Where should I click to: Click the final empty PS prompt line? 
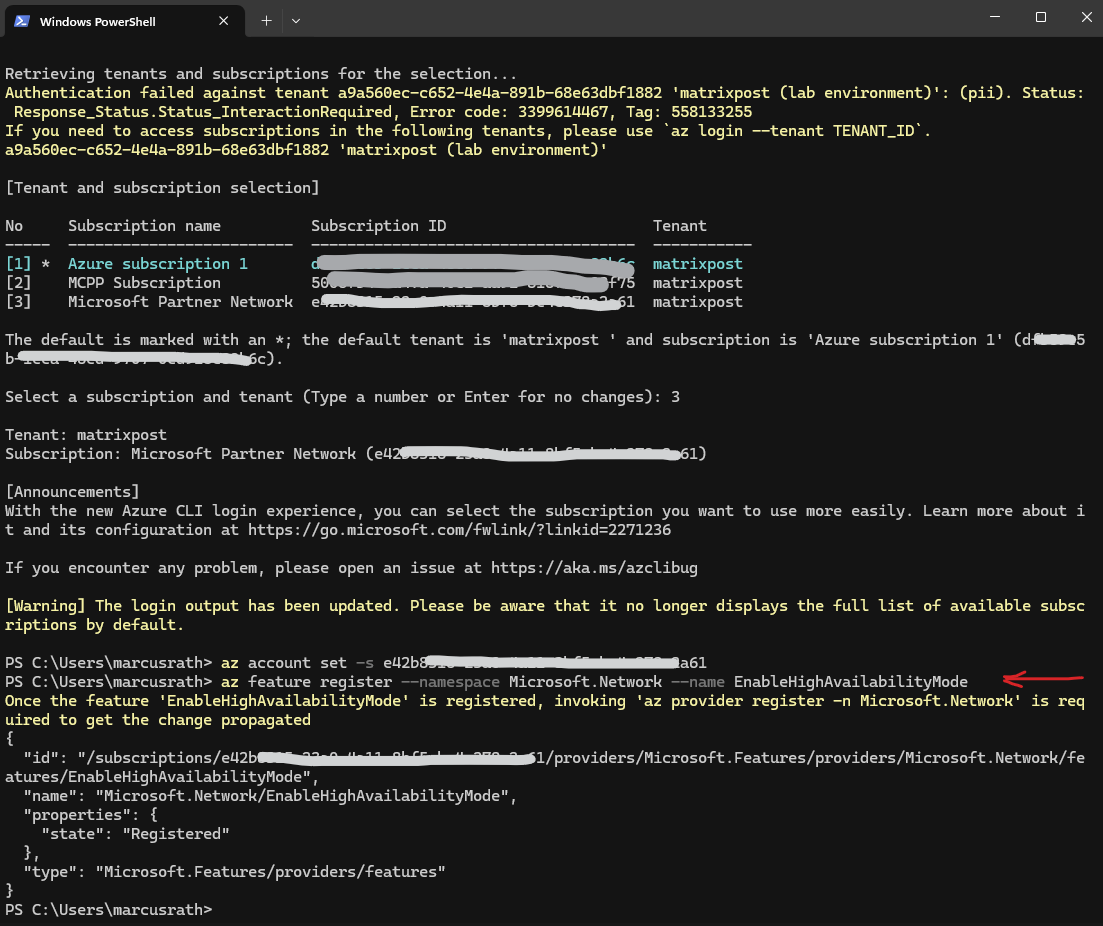click(108, 910)
